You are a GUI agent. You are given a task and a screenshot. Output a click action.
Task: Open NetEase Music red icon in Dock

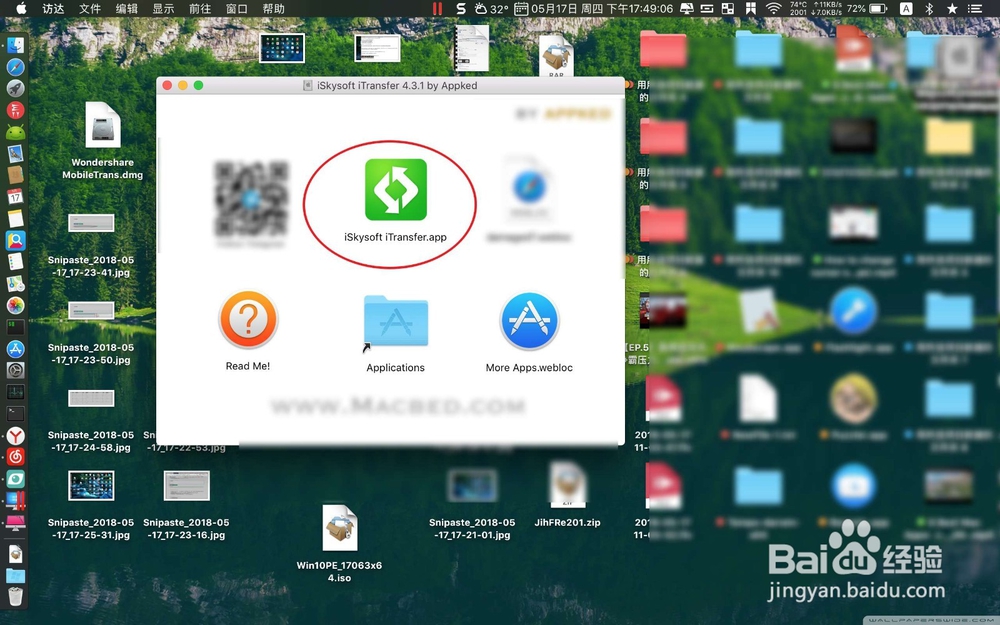pos(15,457)
